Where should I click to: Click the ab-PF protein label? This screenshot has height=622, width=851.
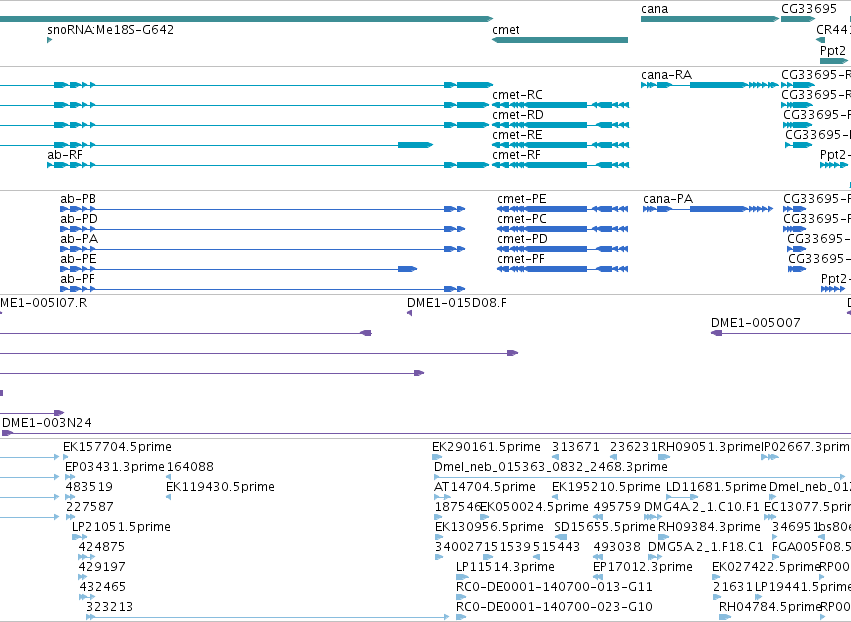tap(78, 279)
